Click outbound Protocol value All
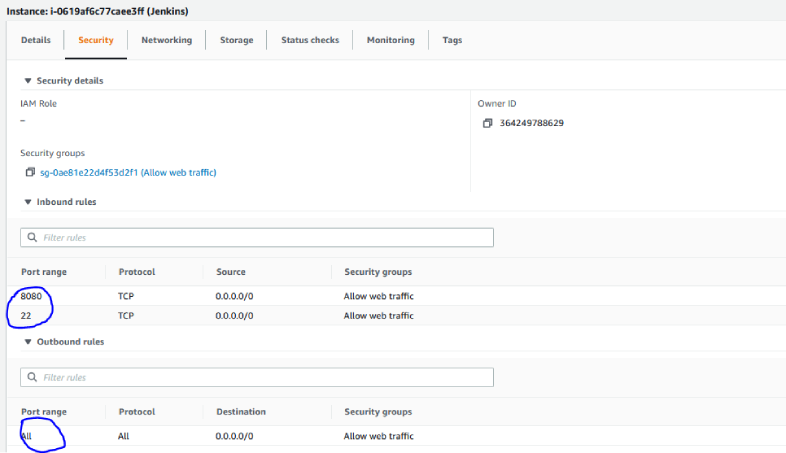 [123, 436]
